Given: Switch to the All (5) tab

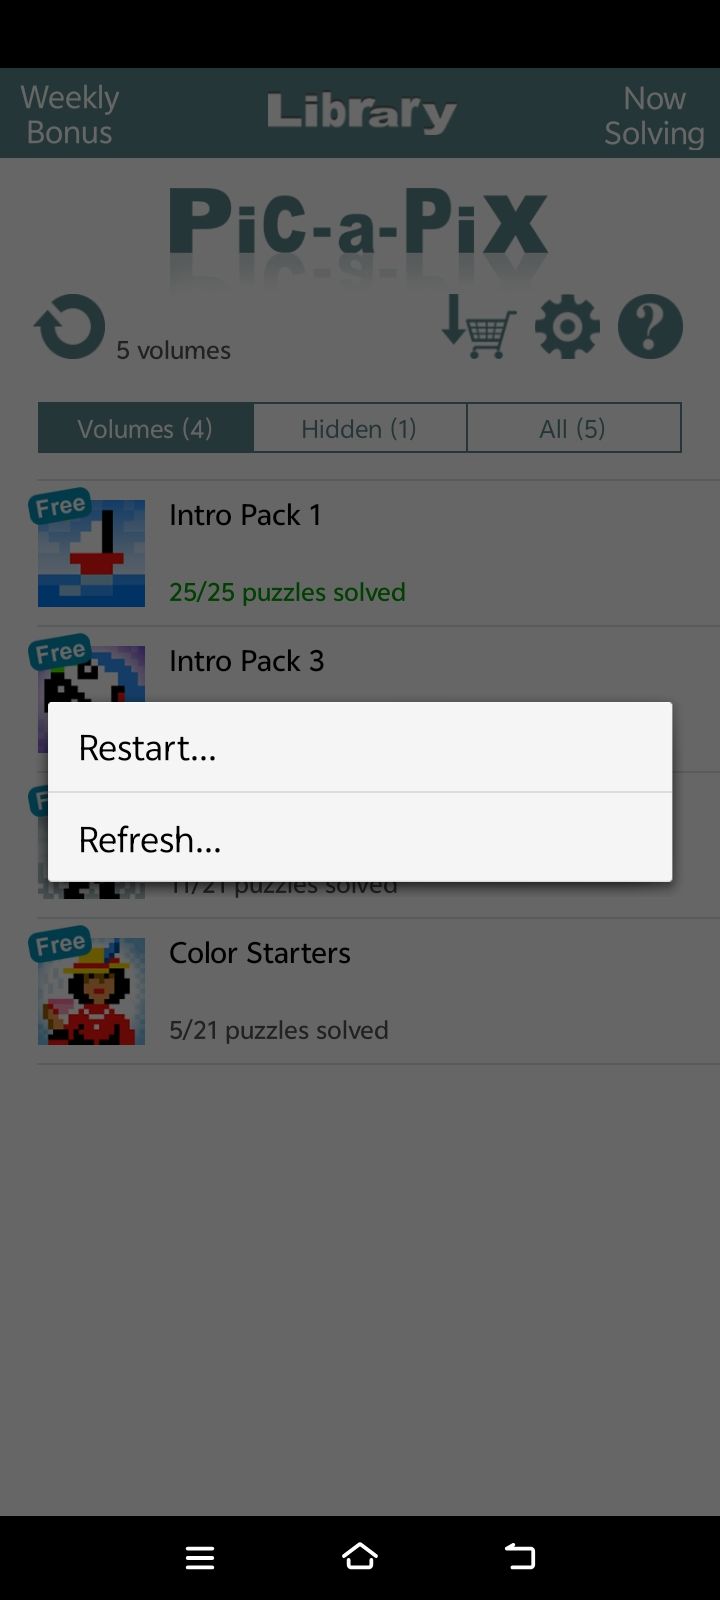Looking at the screenshot, I should [573, 428].
